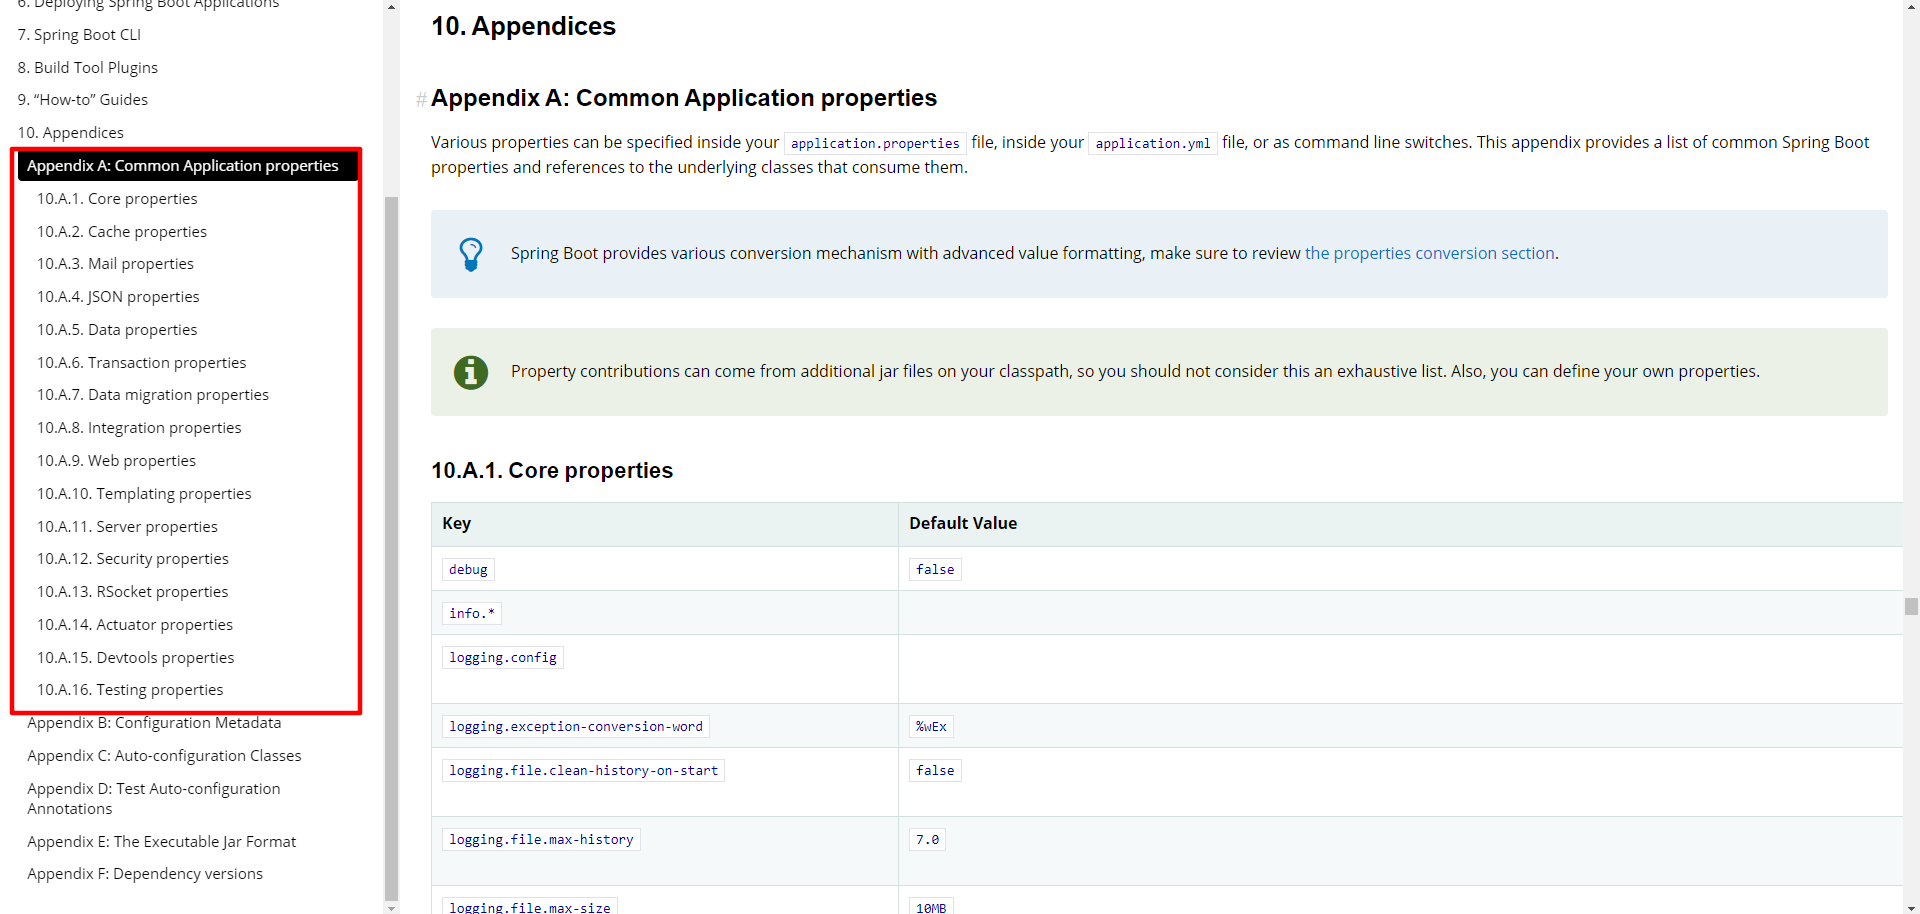This screenshot has width=1920, height=914.
Task: Click the logging.config property key
Action: (502, 658)
